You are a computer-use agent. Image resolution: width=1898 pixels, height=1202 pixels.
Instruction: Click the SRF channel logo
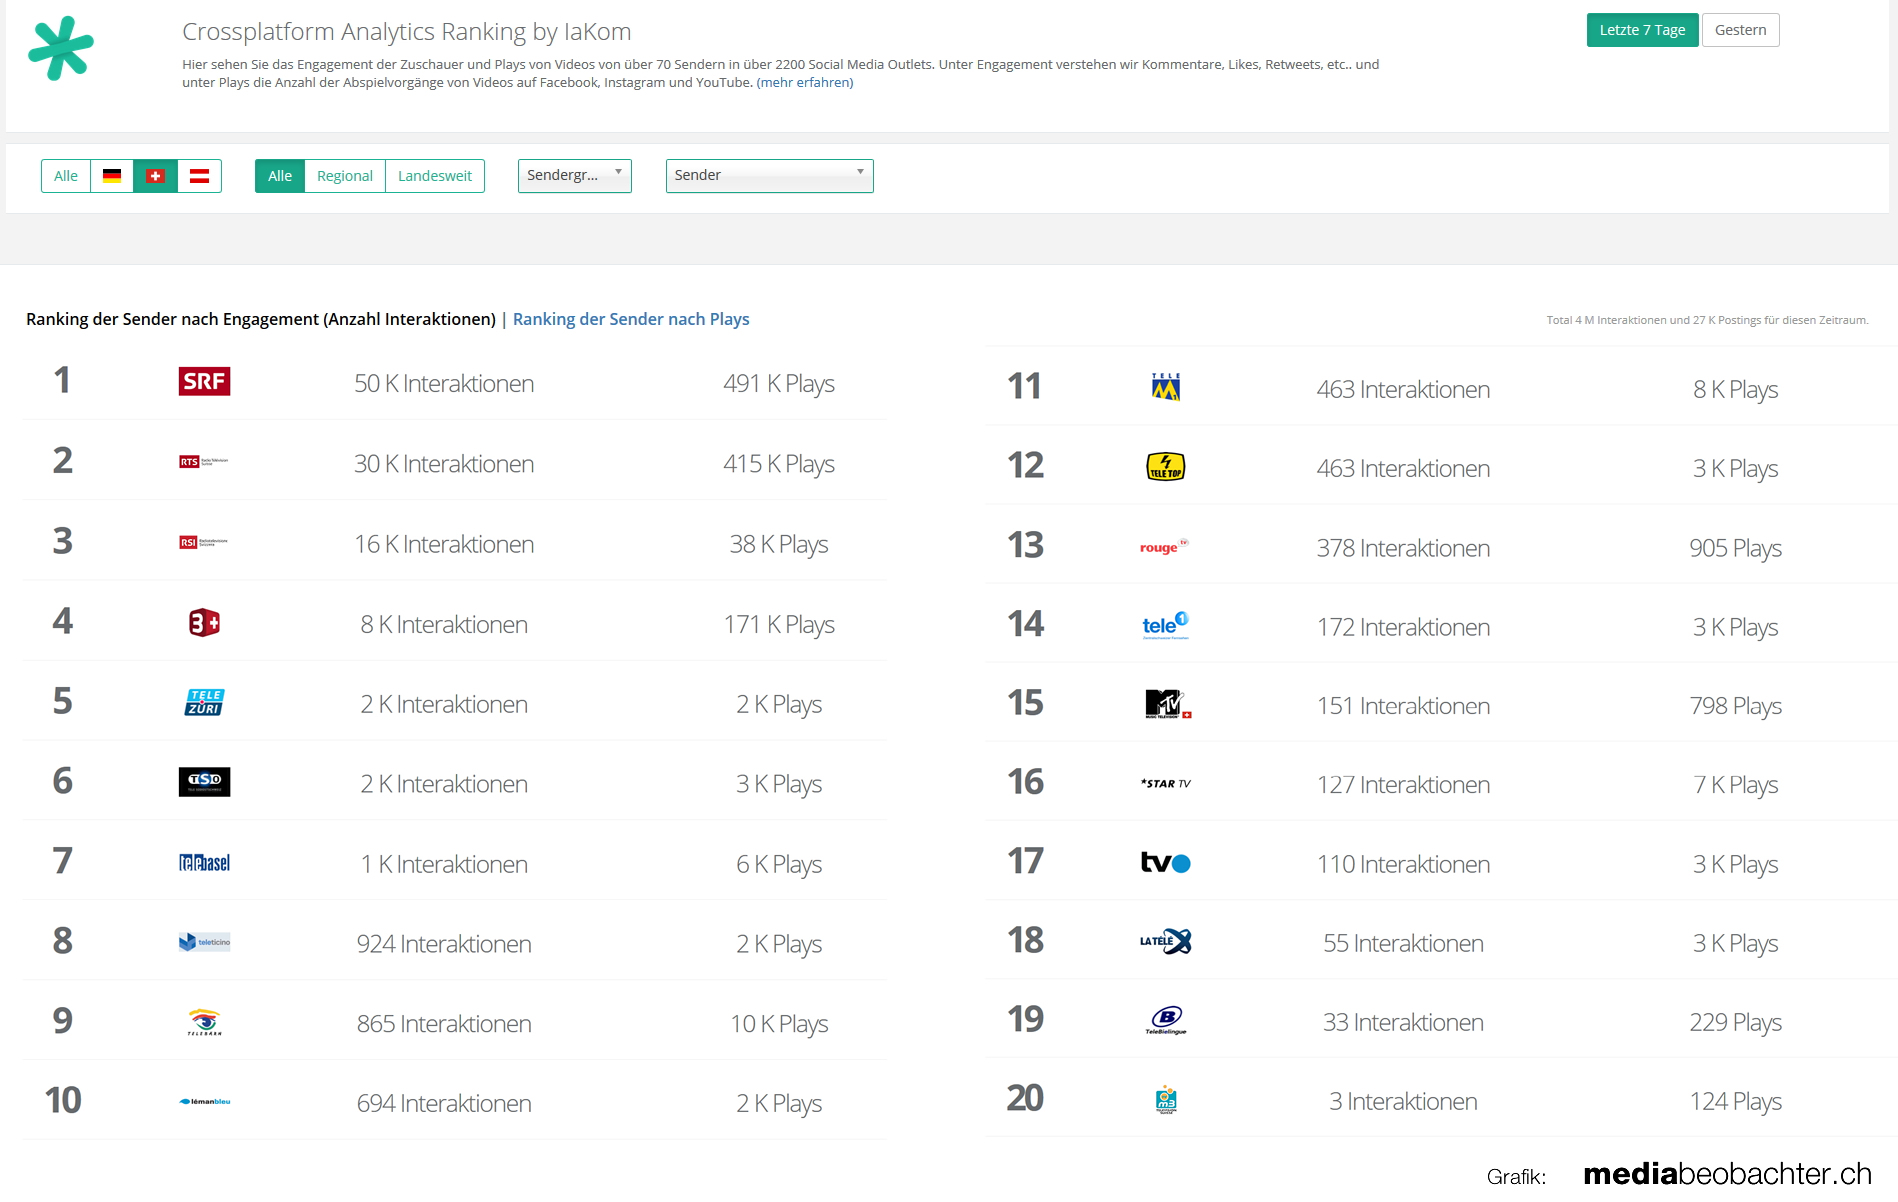(x=204, y=381)
